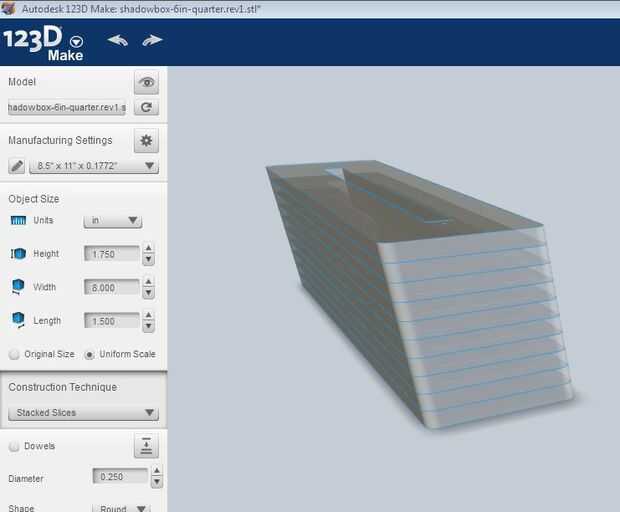Click the model filename field
The width and height of the screenshot is (620, 512).
(67, 108)
